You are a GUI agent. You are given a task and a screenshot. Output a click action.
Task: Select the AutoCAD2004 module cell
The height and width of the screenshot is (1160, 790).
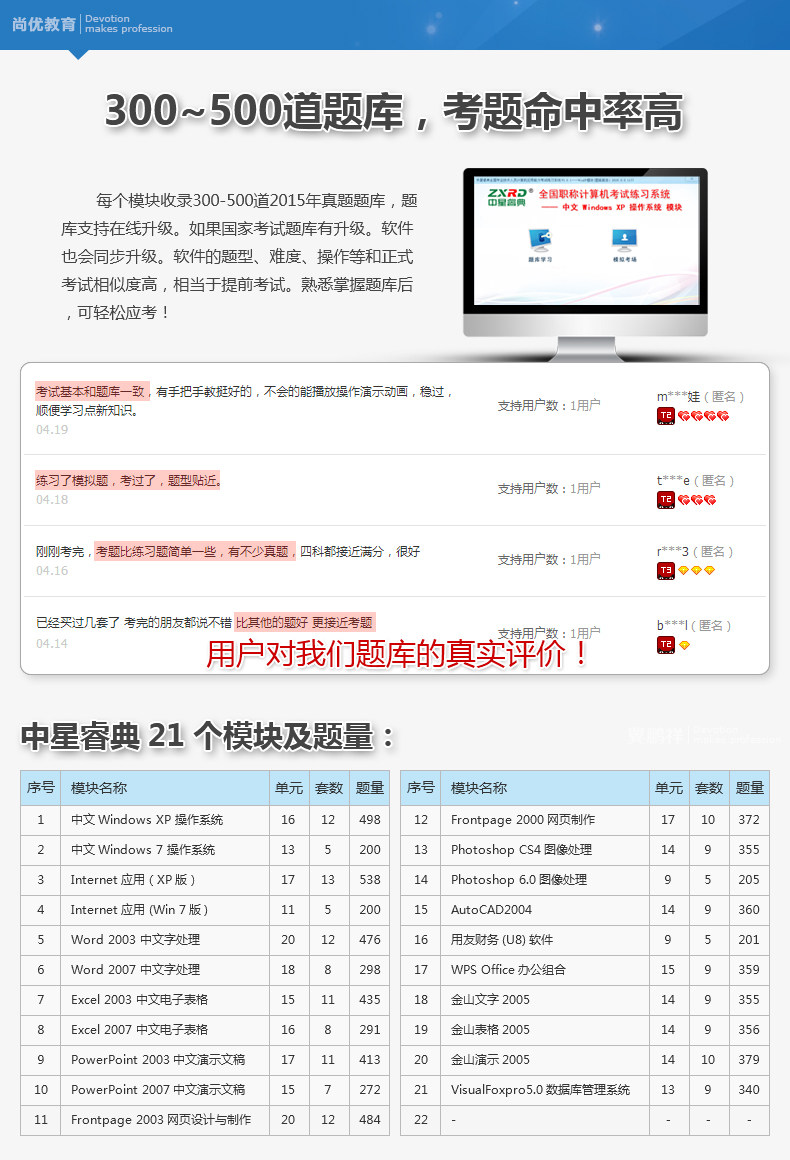[x=545, y=910]
